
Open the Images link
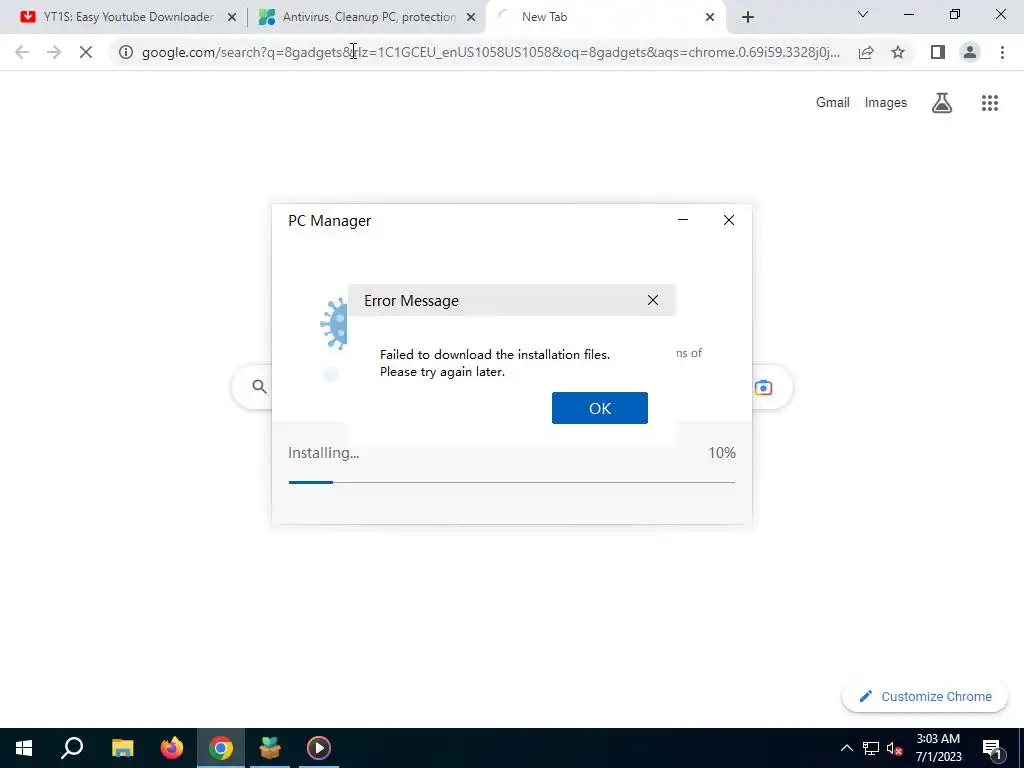coord(886,103)
